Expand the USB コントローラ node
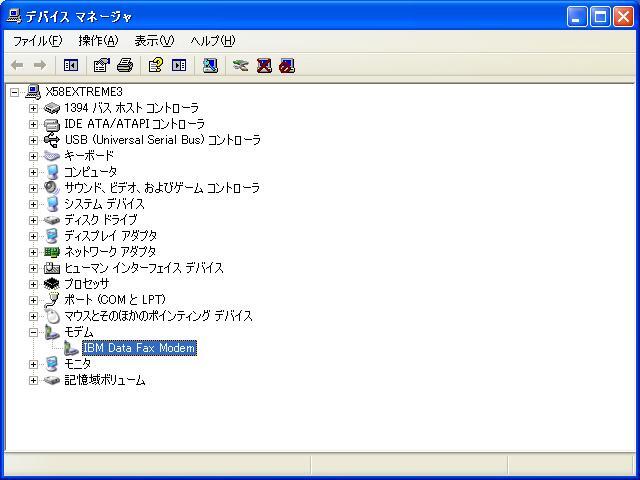This screenshot has width=640, height=480. pyautogui.click(x=33, y=140)
